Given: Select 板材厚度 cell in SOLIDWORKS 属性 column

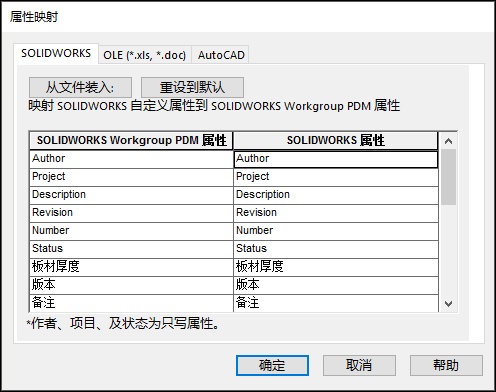Looking at the screenshot, I should pos(336,267).
